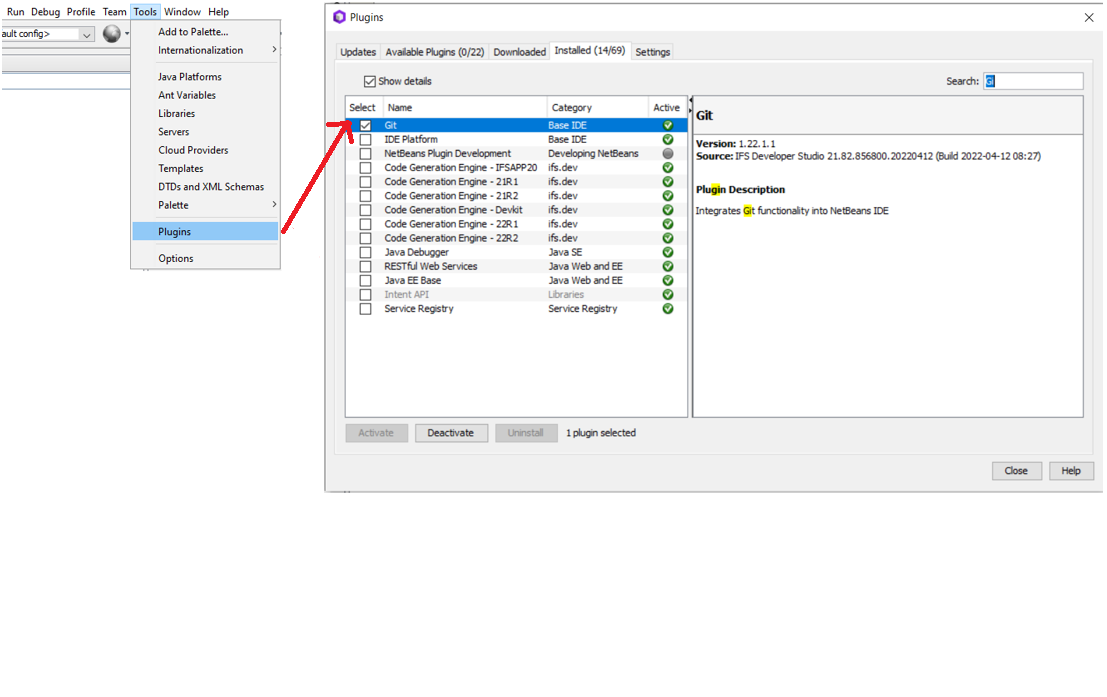Click the Deactivate button
Screen dimensions: 1107x697
(451, 433)
